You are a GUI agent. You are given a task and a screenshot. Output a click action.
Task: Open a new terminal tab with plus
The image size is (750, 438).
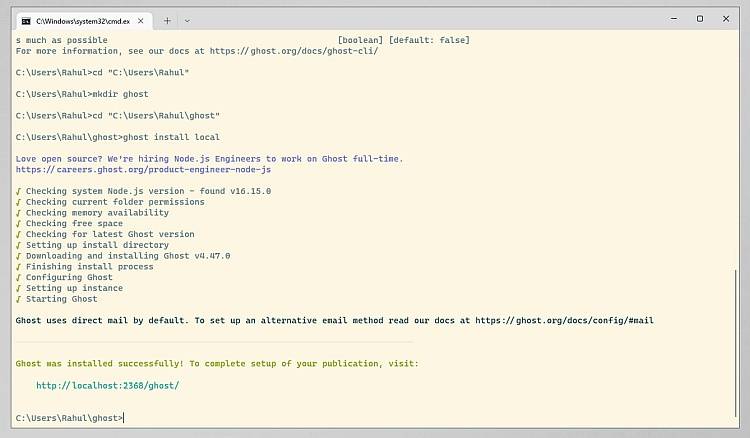click(x=167, y=21)
